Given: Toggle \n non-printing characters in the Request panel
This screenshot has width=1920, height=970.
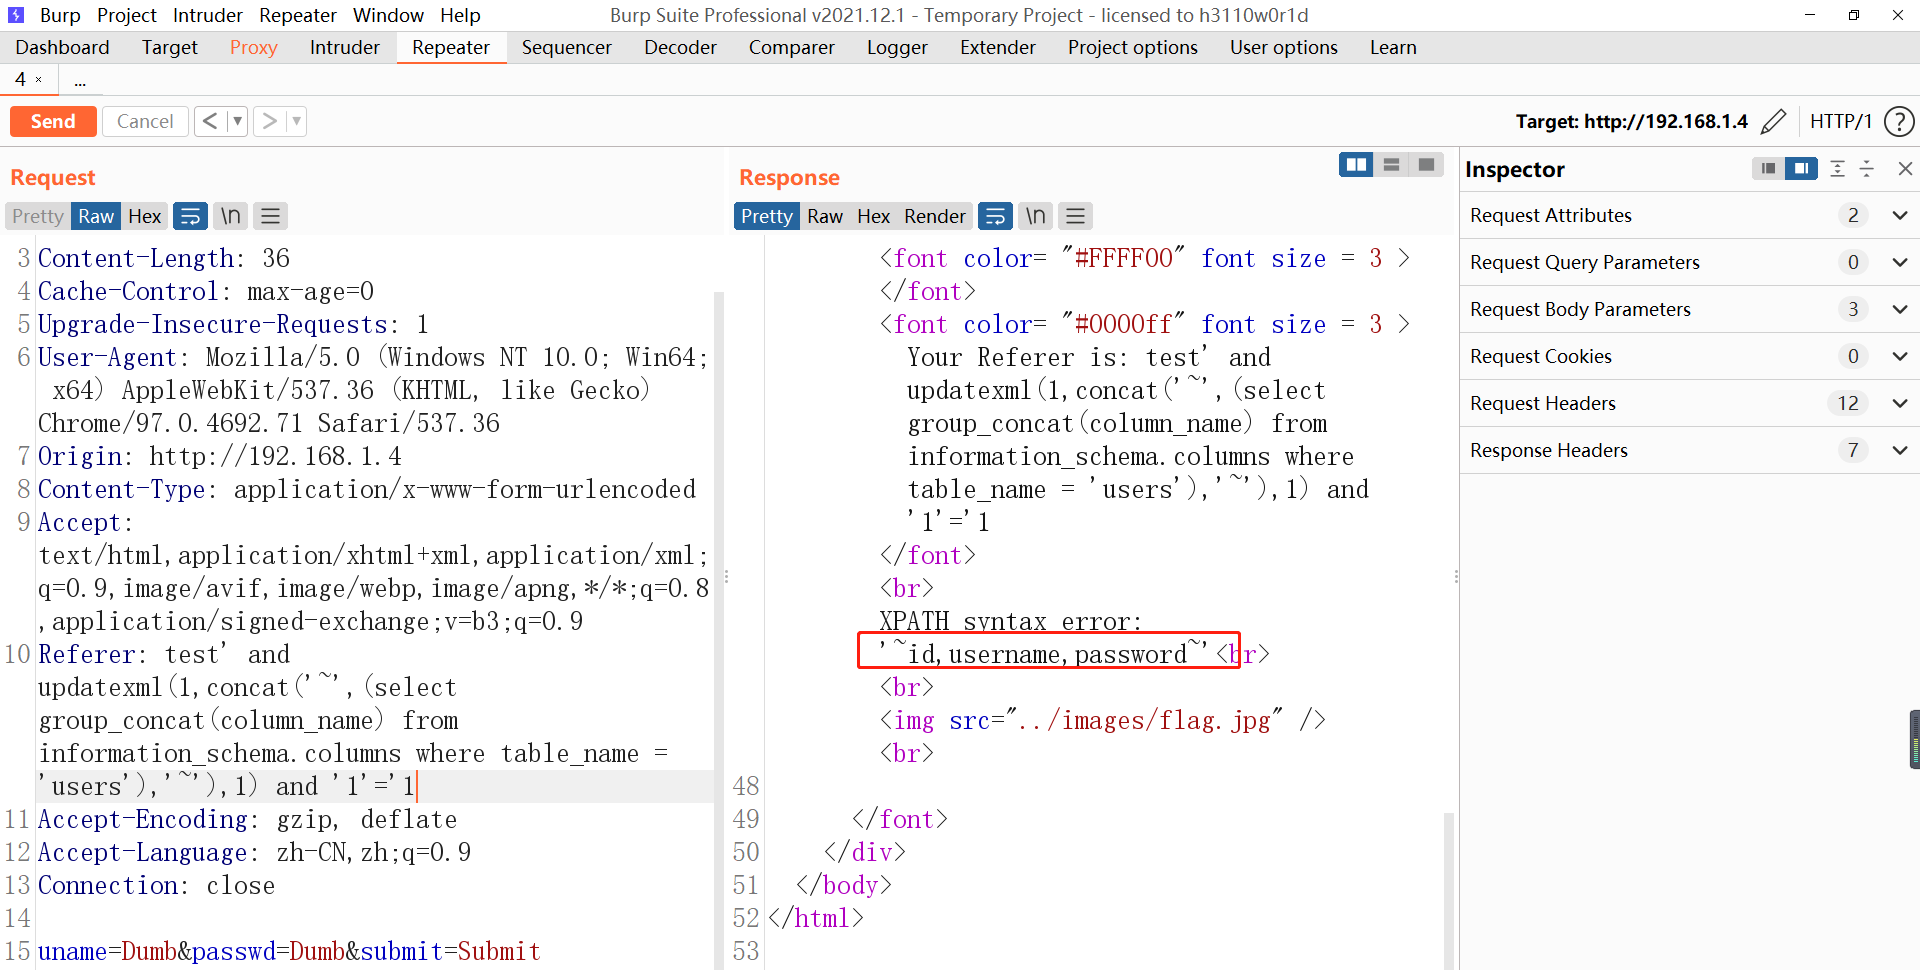Looking at the screenshot, I should [x=230, y=216].
